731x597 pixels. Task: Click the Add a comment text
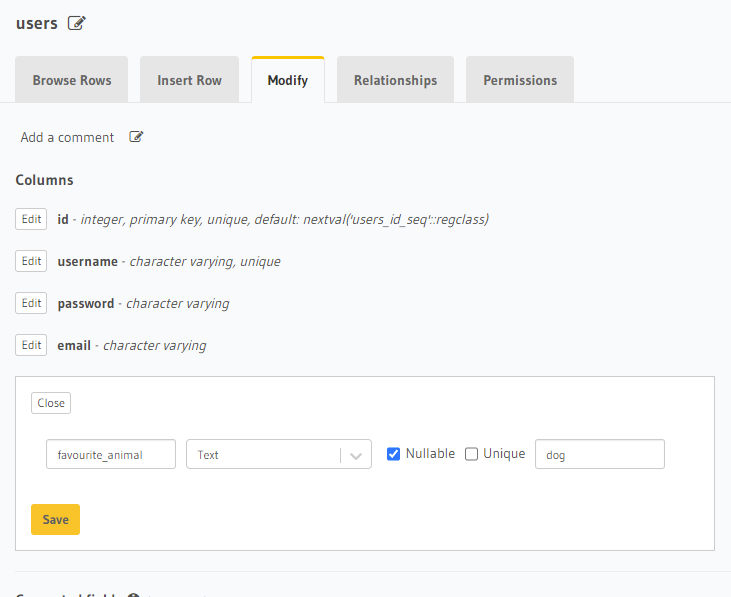click(x=67, y=137)
